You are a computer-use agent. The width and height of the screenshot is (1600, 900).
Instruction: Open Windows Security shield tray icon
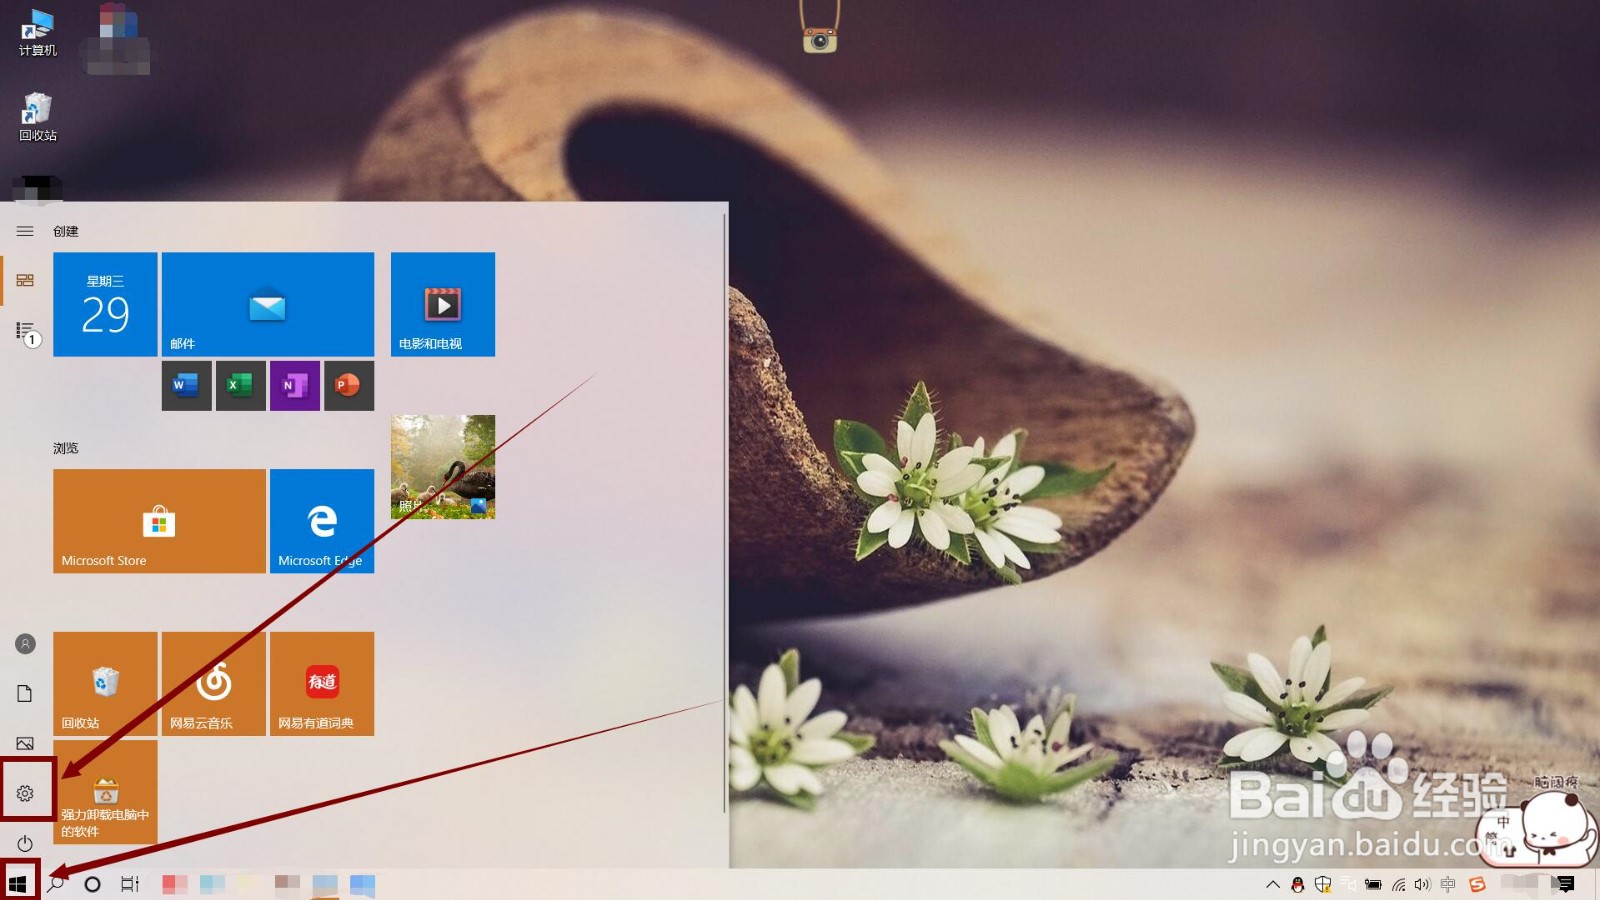(1323, 884)
